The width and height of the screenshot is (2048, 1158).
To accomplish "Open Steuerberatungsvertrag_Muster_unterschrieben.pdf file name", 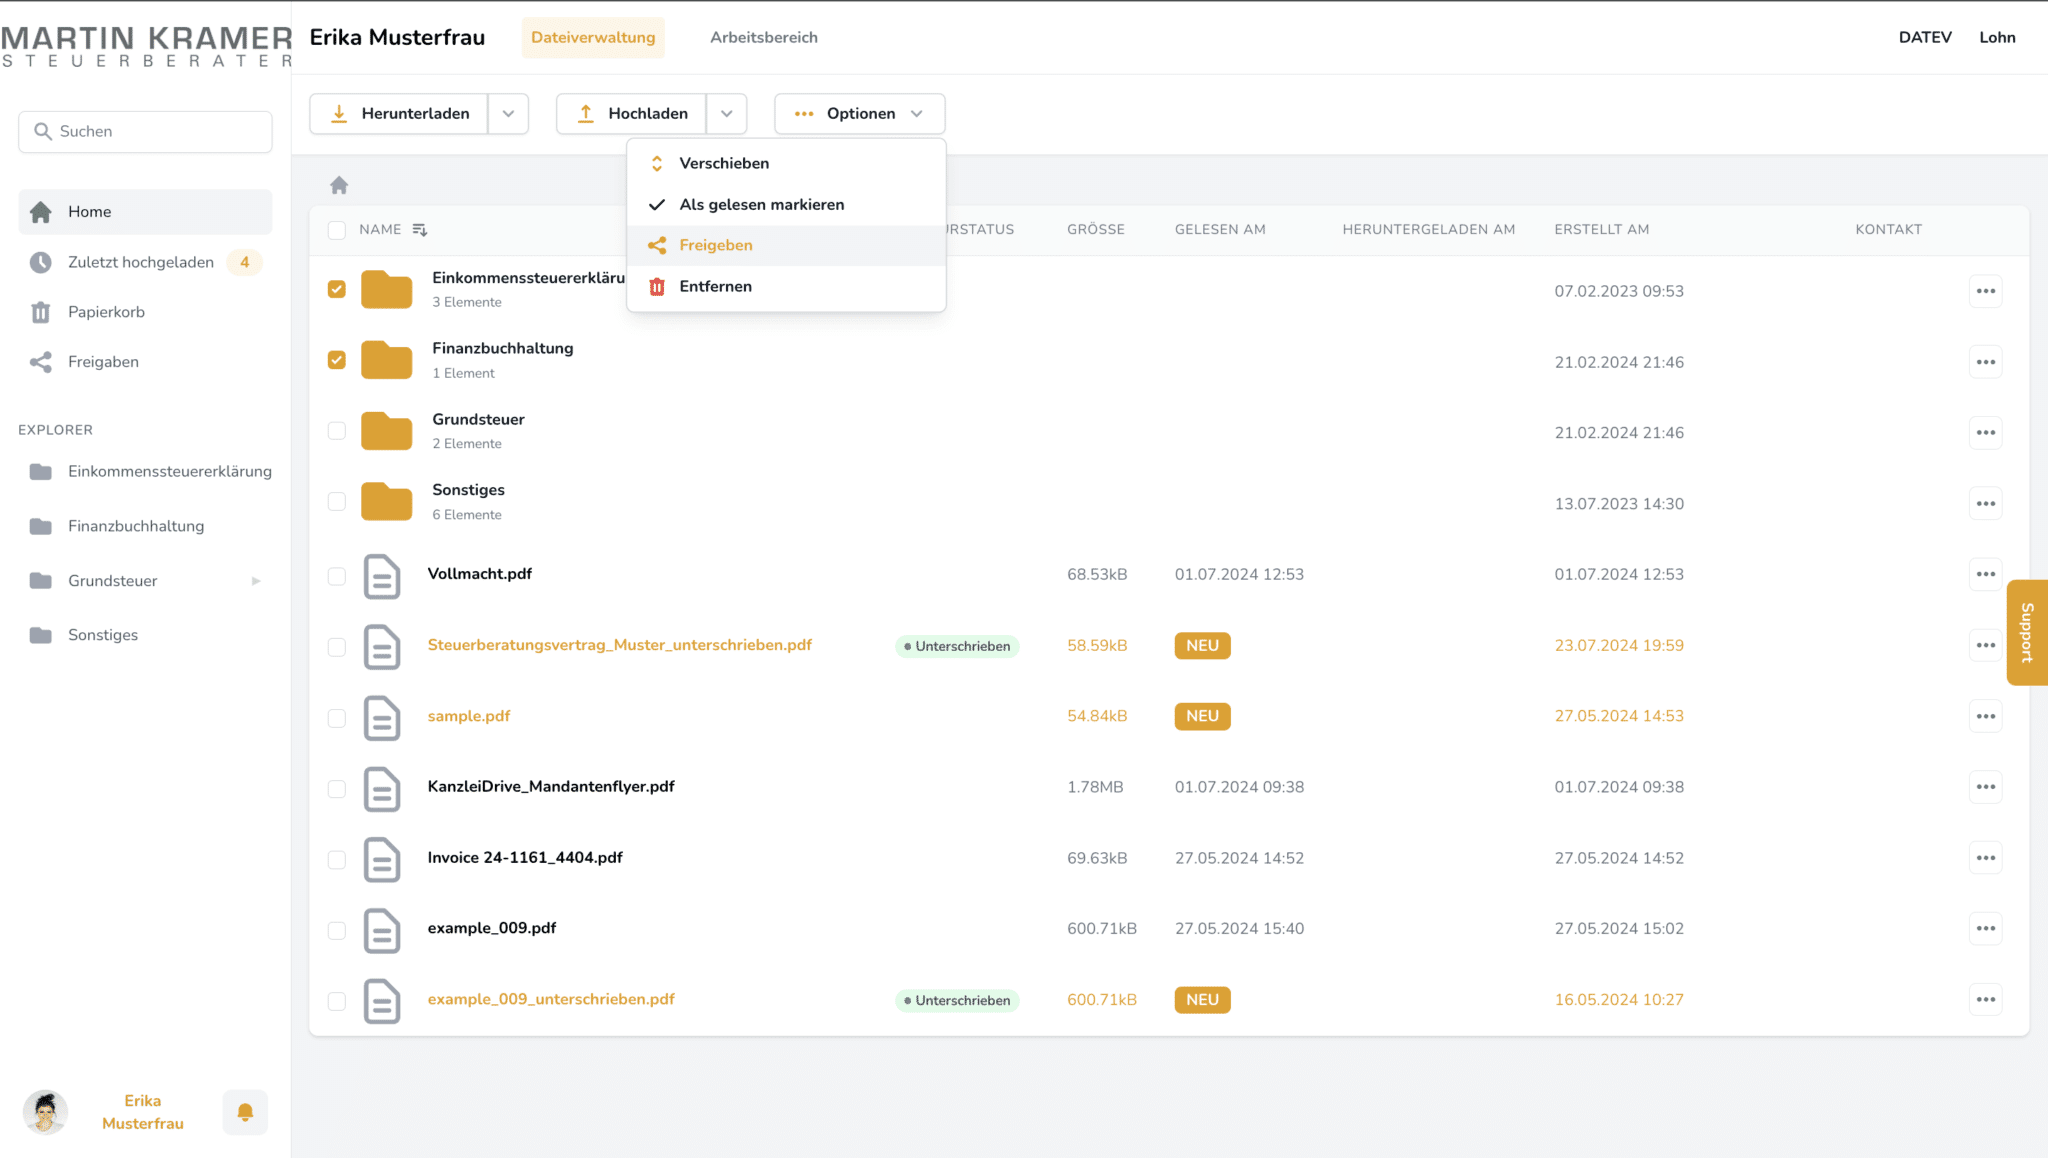I will 619,645.
